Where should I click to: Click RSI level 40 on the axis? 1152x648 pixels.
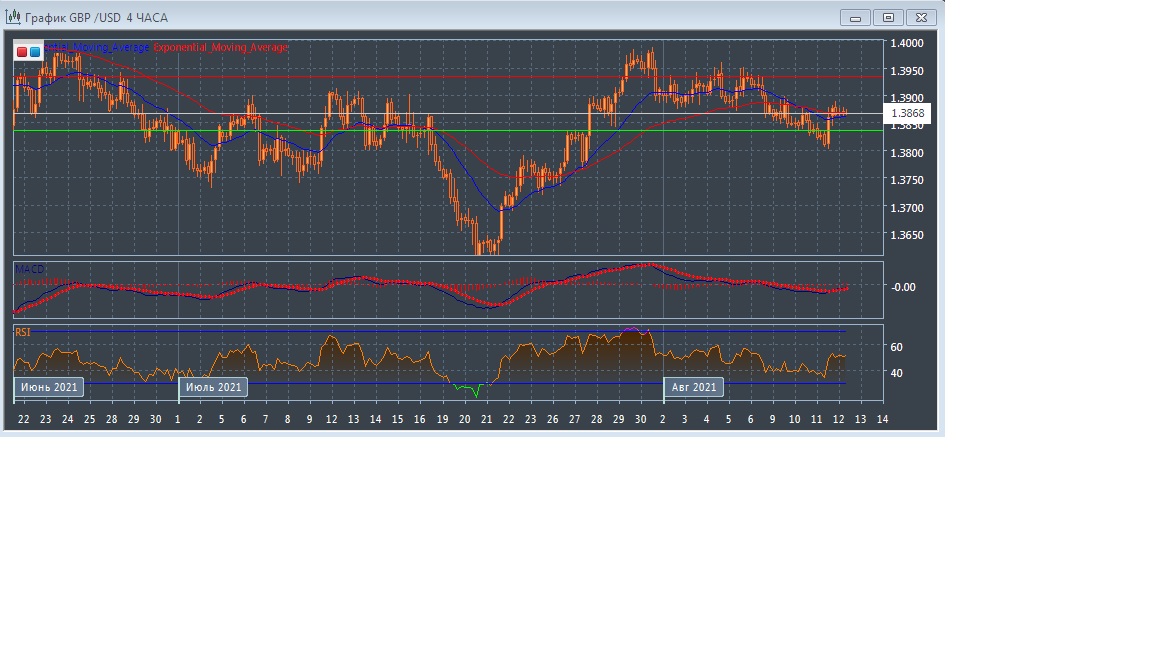(896, 373)
